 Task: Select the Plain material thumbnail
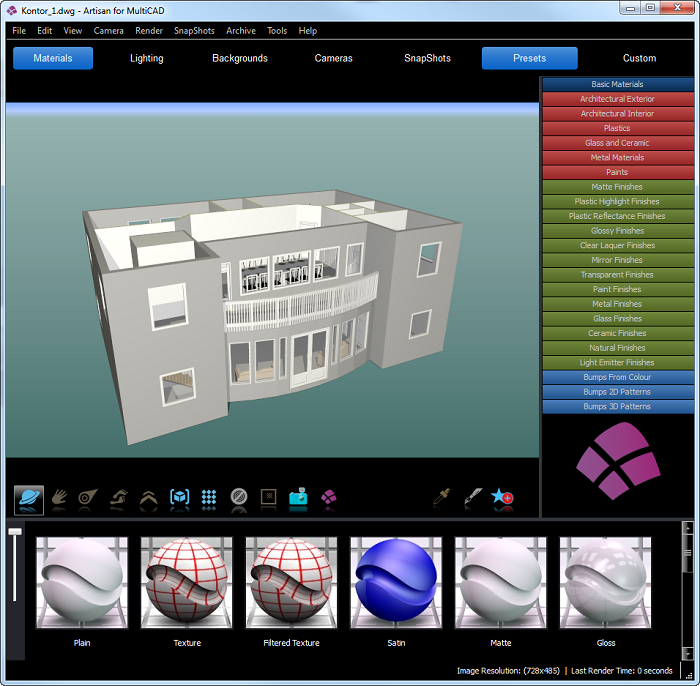pyautogui.click(x=82, y=582)
